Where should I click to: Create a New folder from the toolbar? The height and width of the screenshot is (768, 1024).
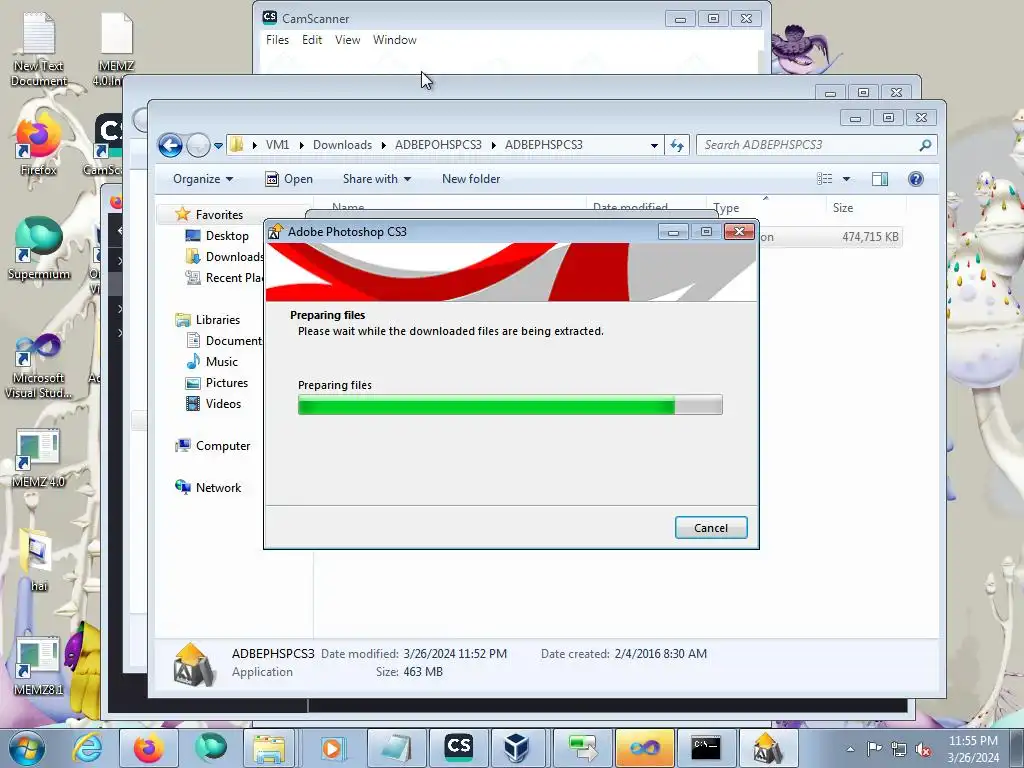(471, 179)
